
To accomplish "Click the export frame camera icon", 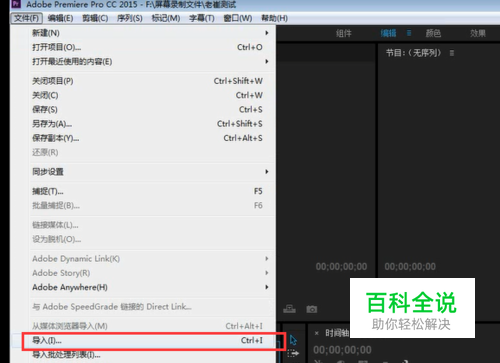I will coord(312,309).
